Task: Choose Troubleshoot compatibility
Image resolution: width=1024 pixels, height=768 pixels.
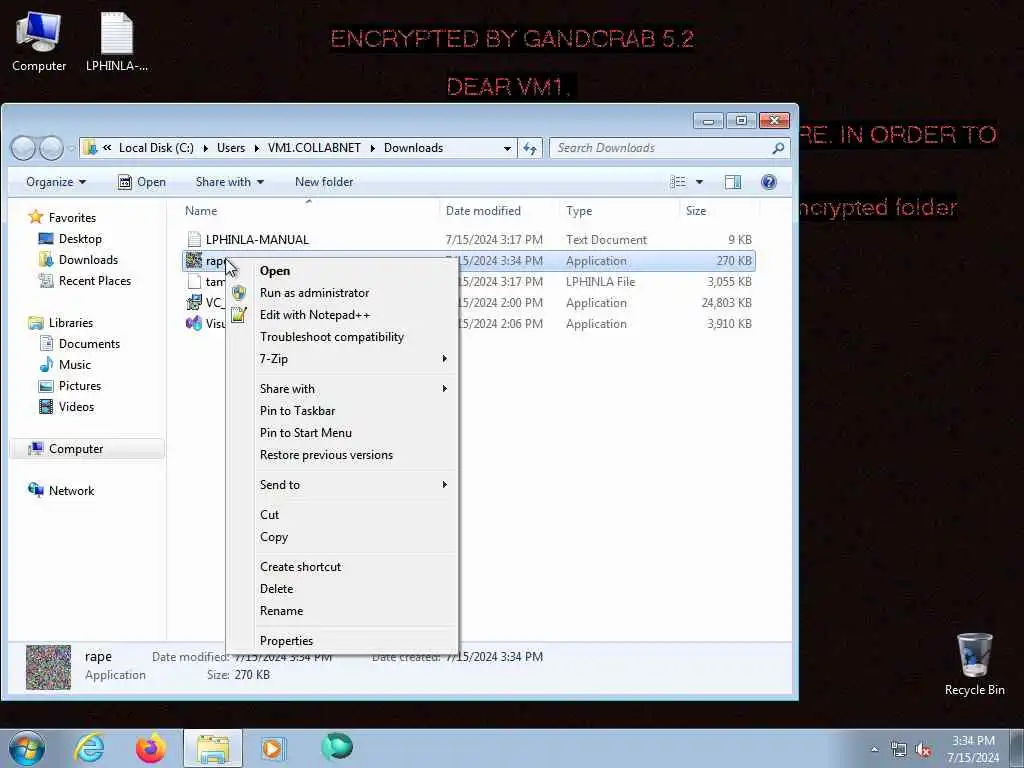Action: (x=342, y=337)
